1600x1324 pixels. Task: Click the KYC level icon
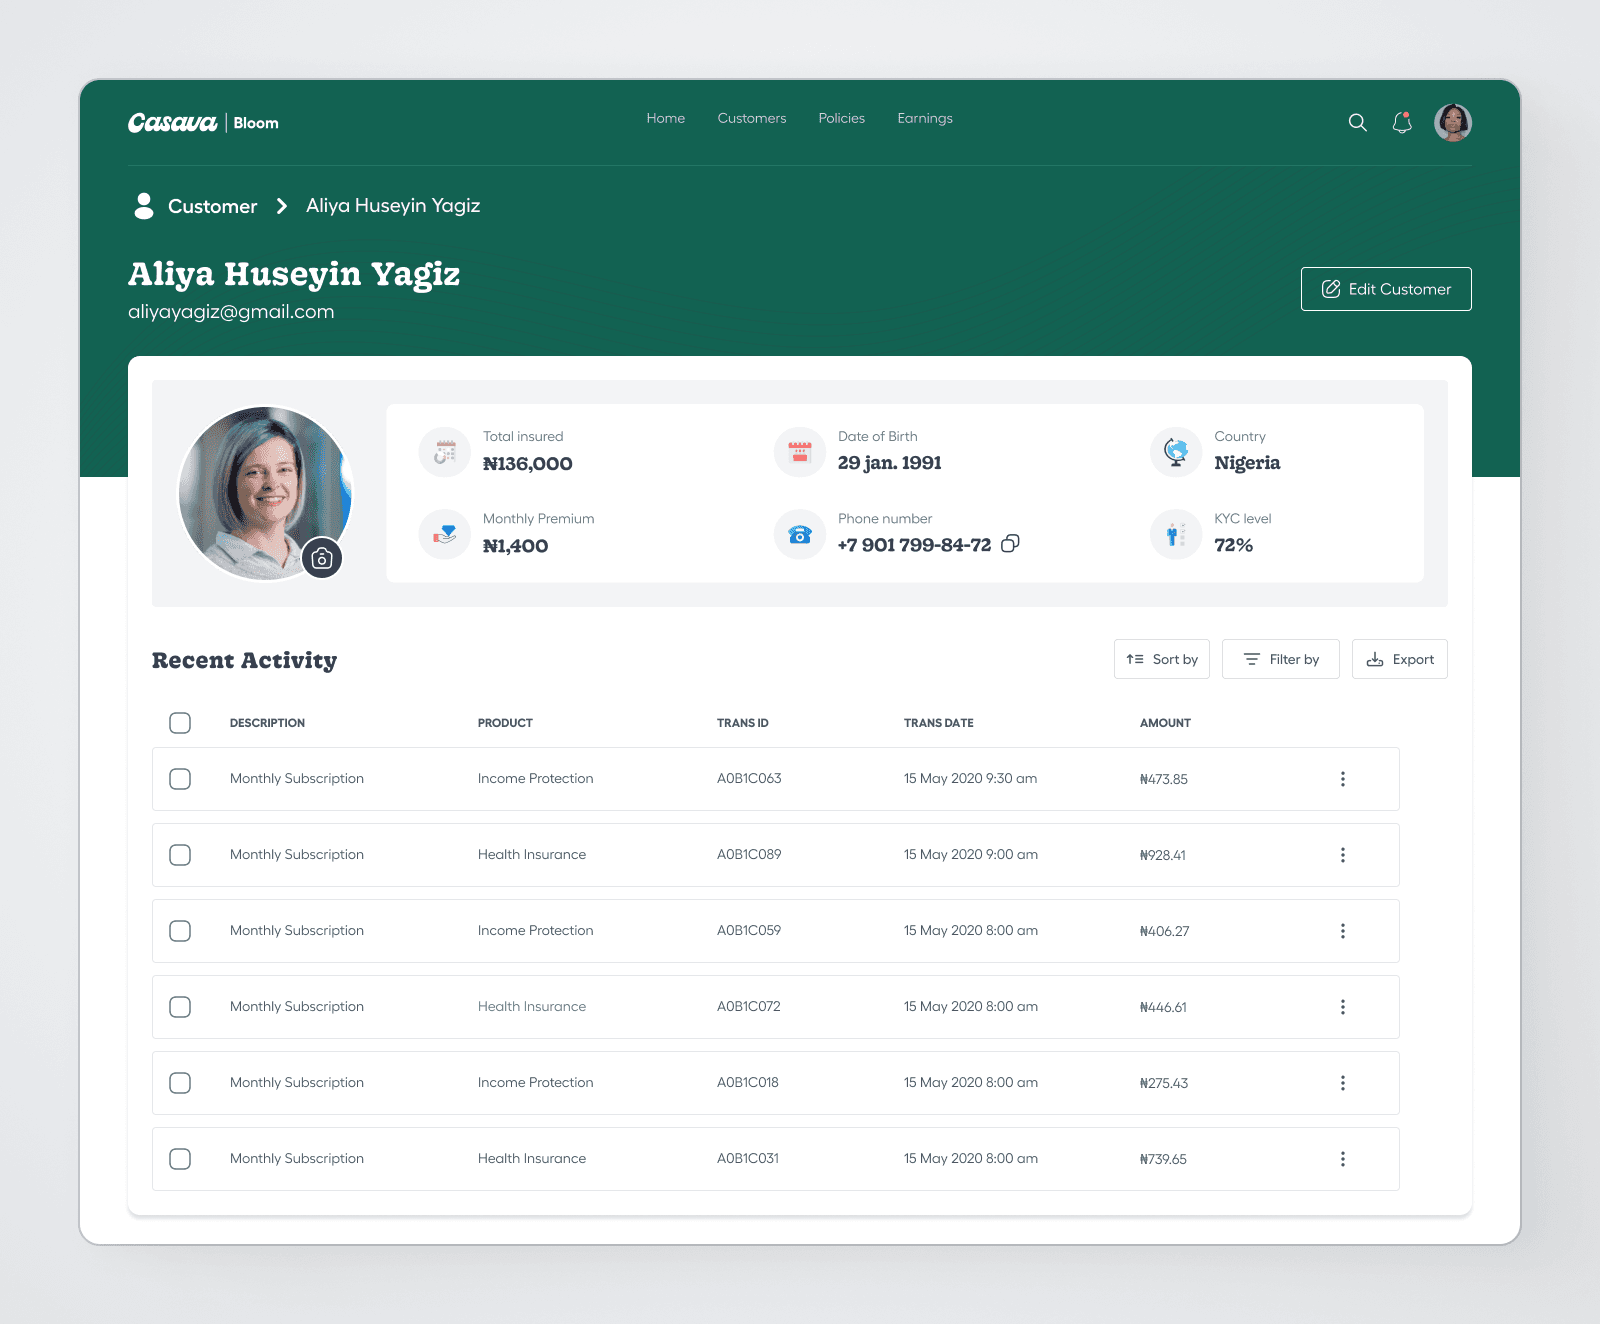1176,534
